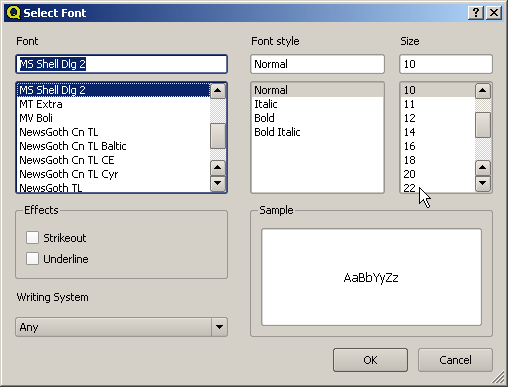Select NewsGoth Cn TL font
Screen dimensions: 508x387
point(114,132)
